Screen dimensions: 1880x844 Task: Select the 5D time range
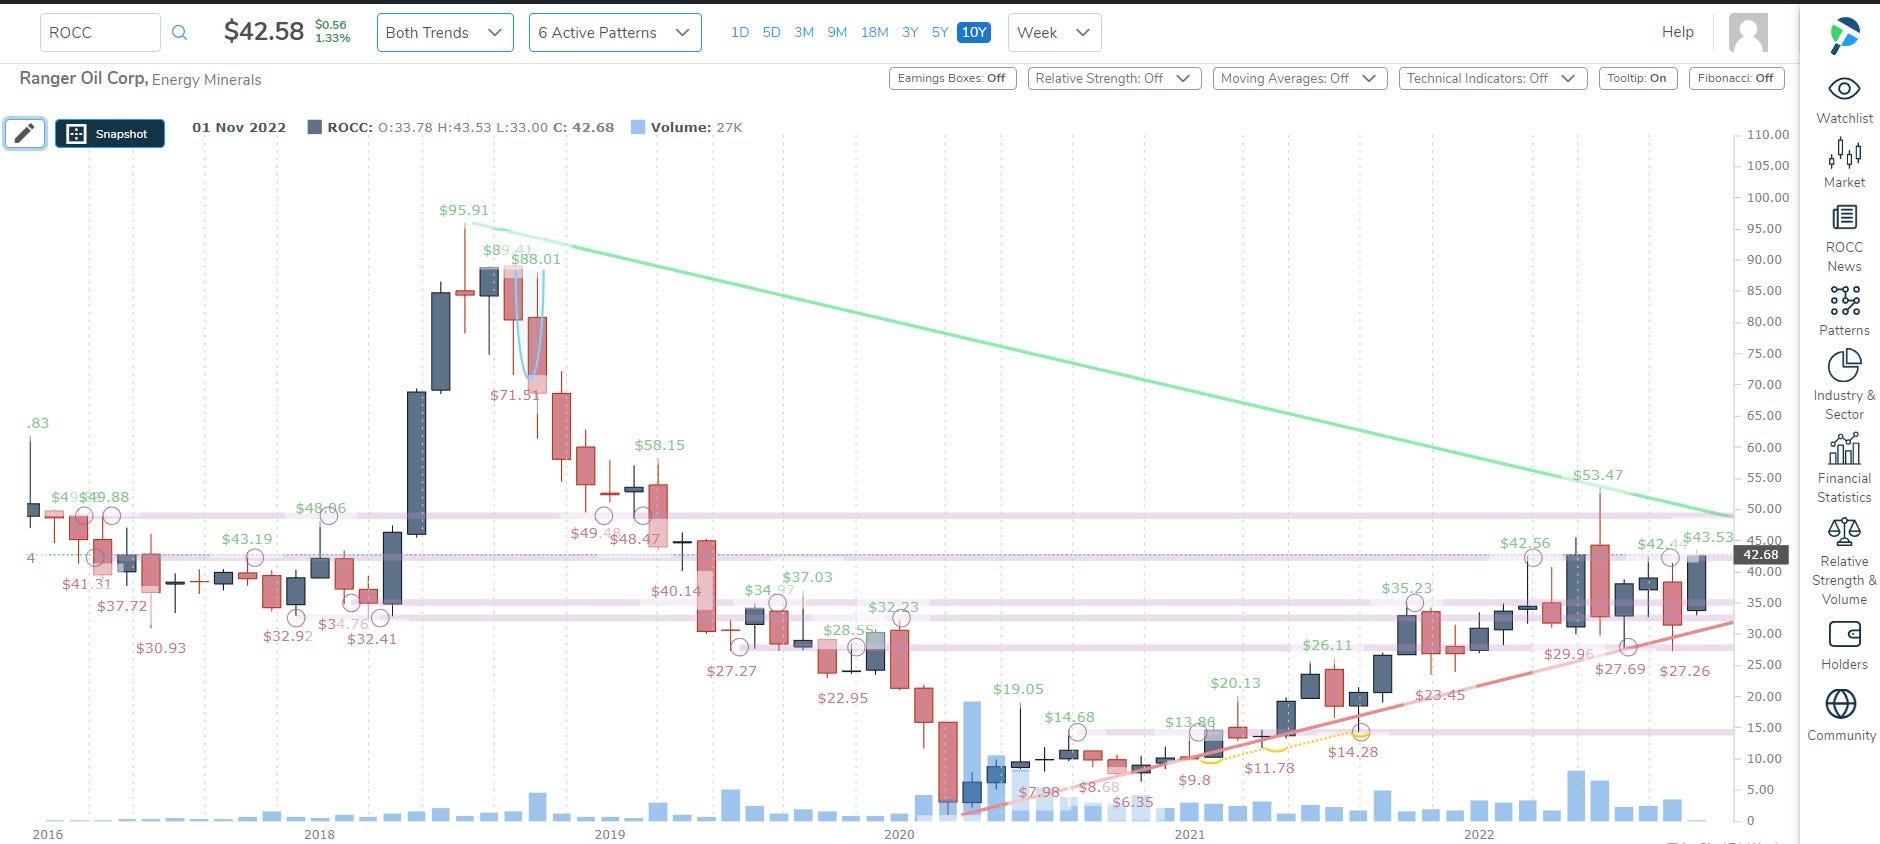point(771,32)
